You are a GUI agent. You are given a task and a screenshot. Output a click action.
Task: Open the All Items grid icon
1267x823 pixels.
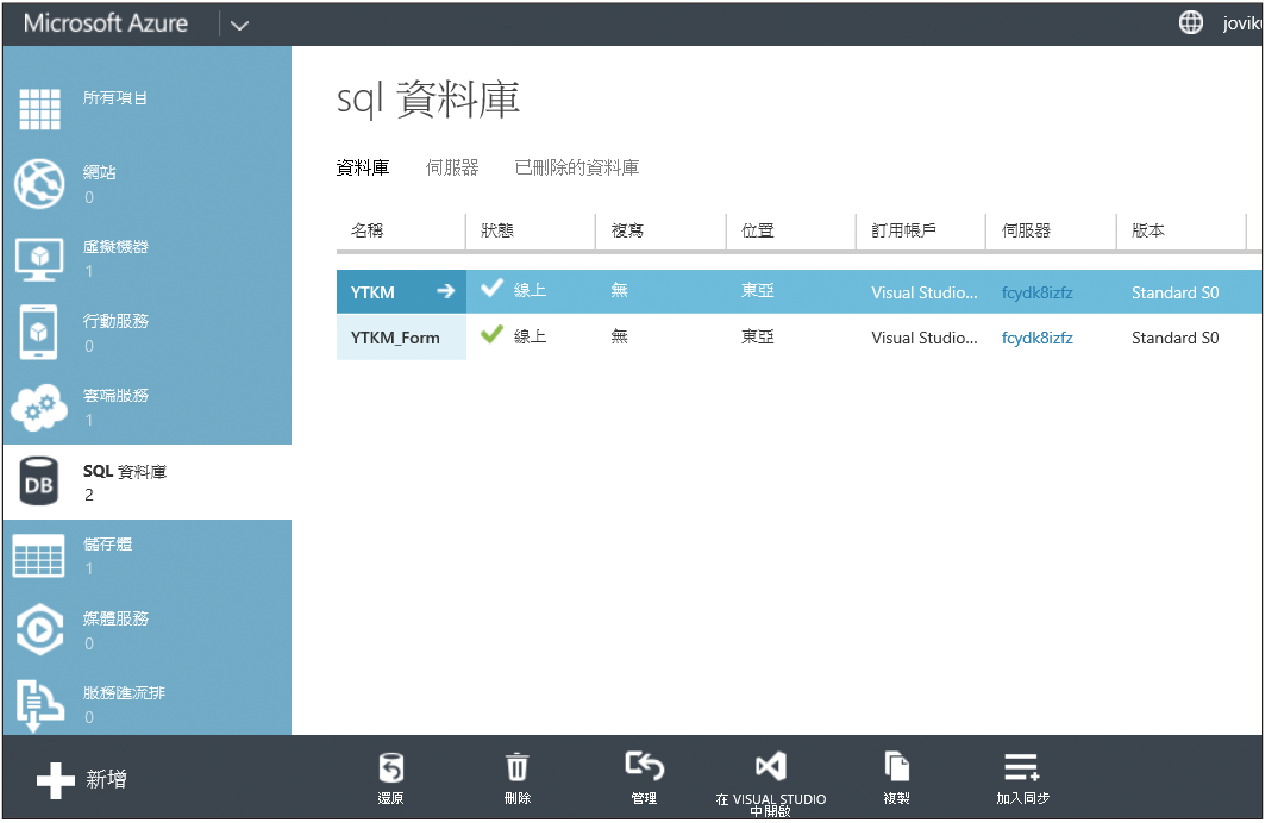(40, 109)
